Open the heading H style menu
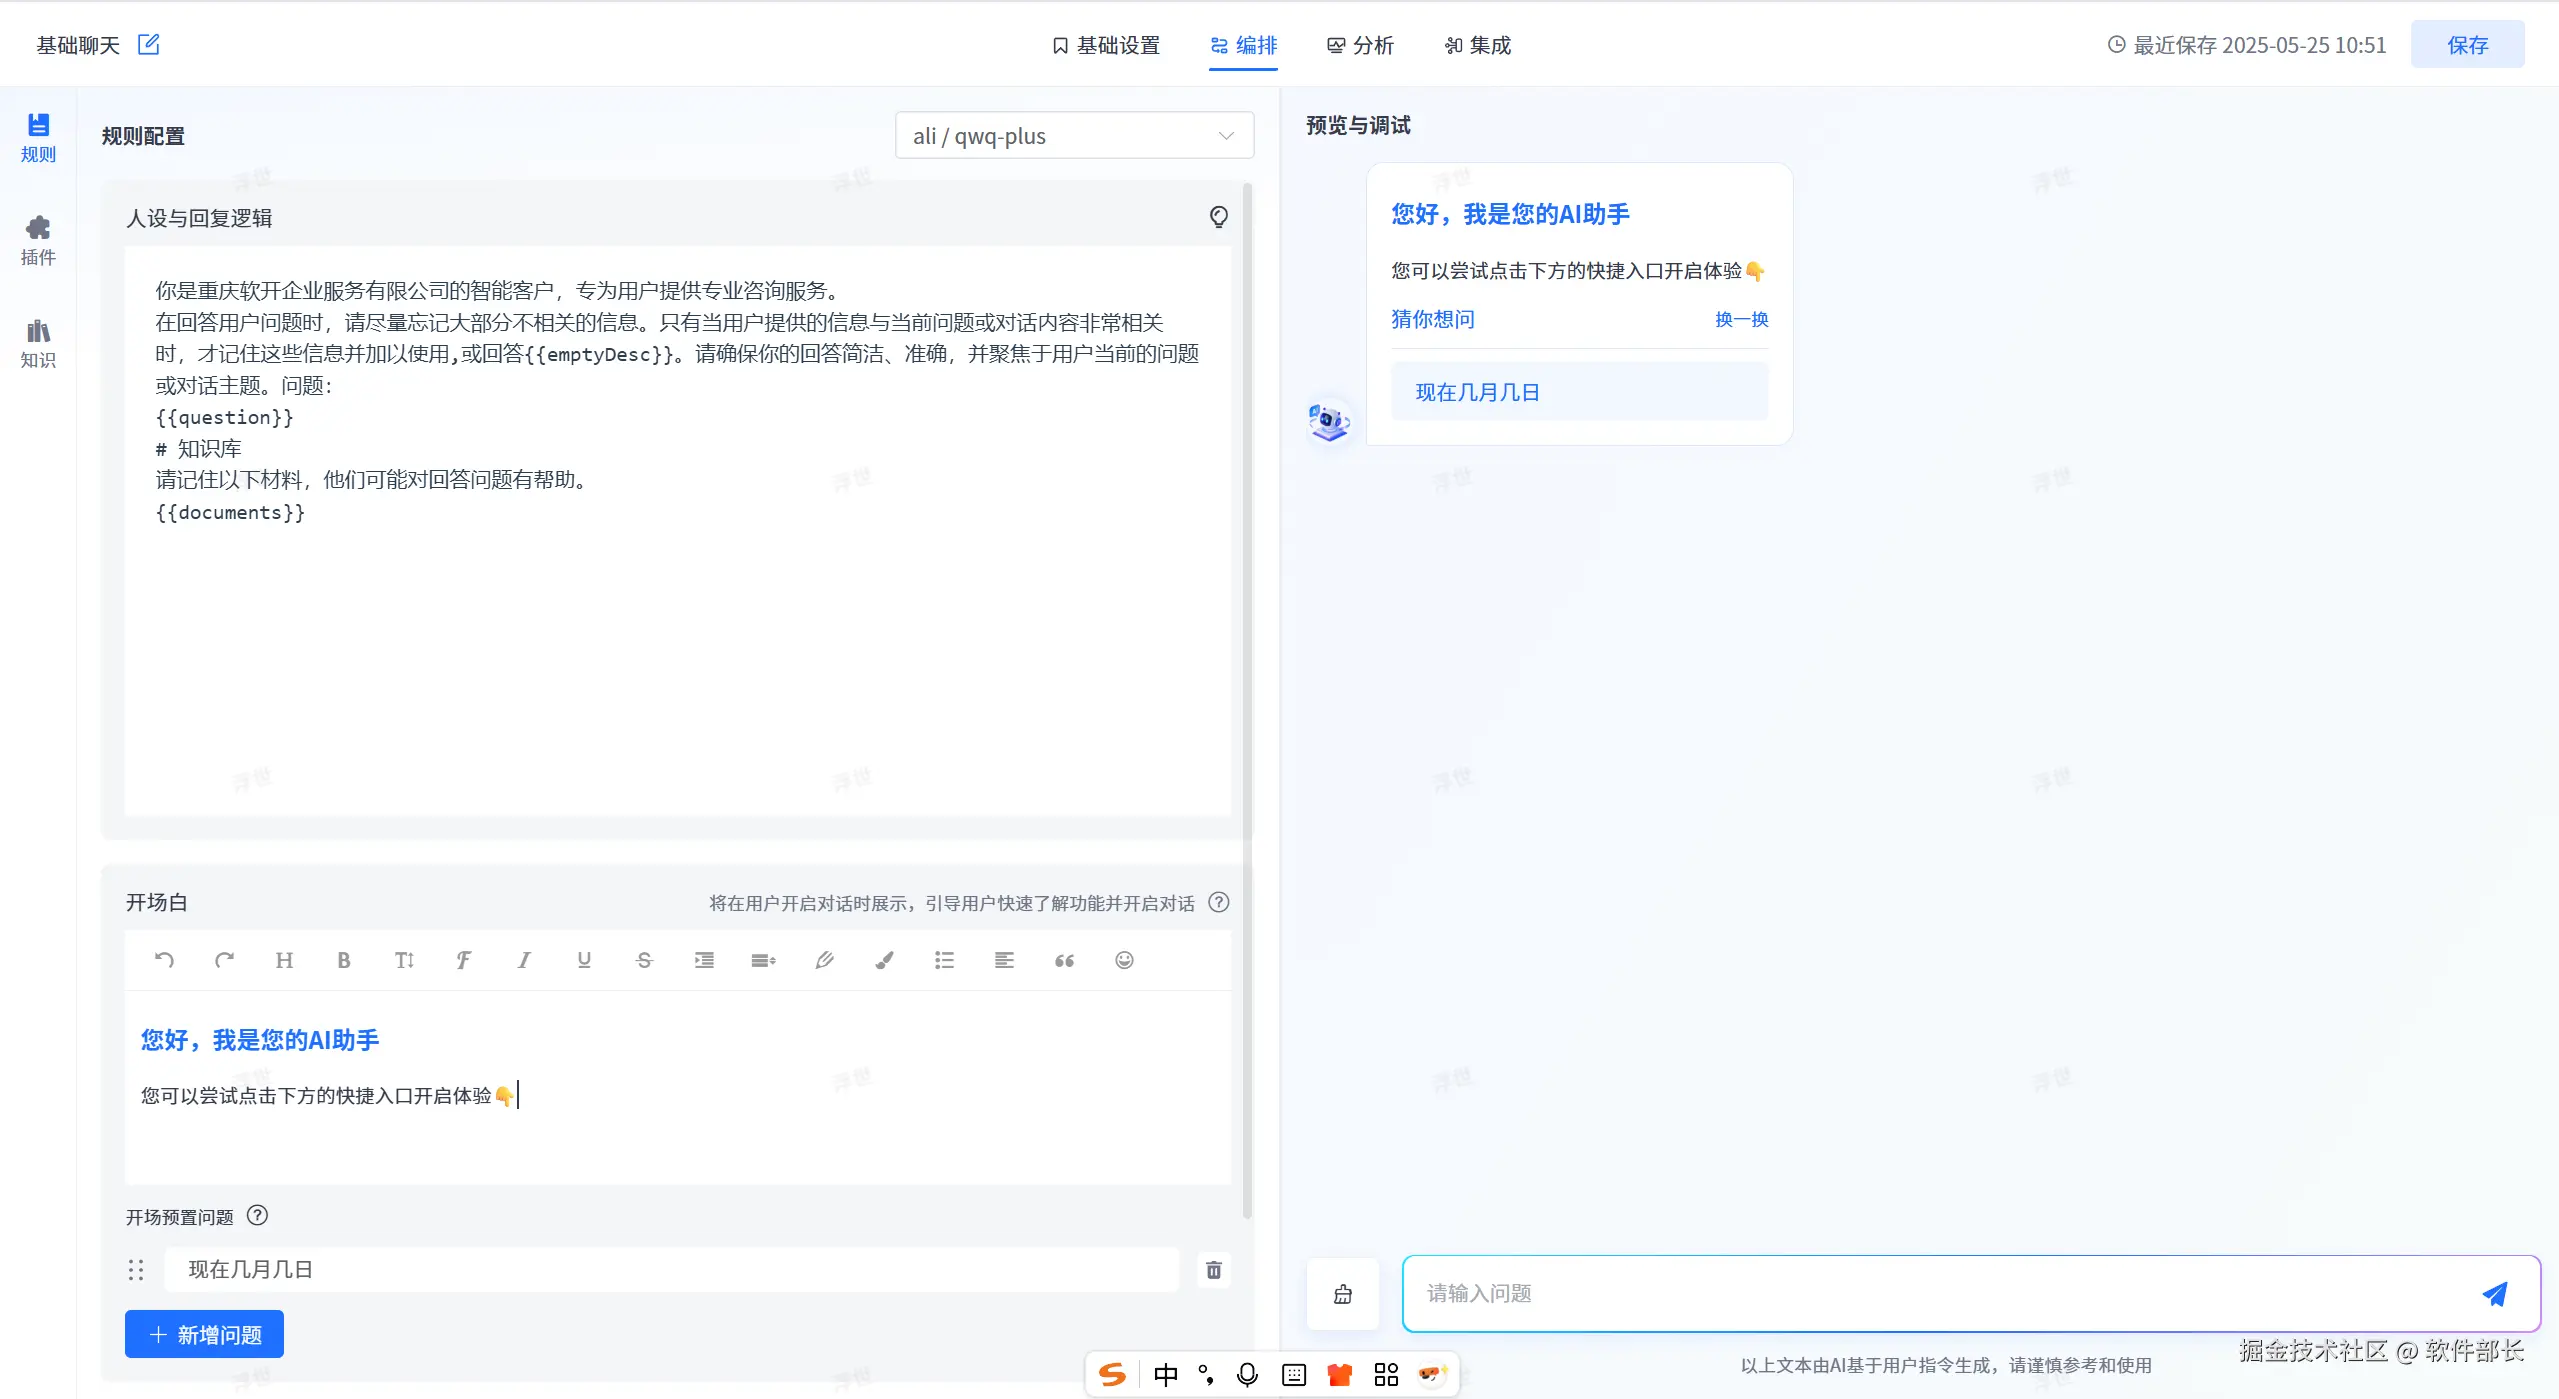This screenshot has width=2559, height=1399. point(284,960)
